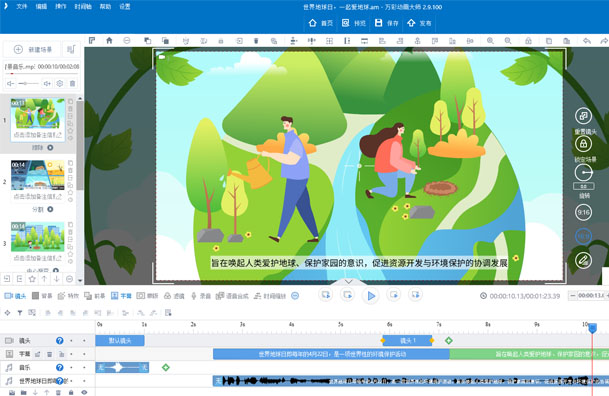Go to 首页 home page

pos(320,23)
